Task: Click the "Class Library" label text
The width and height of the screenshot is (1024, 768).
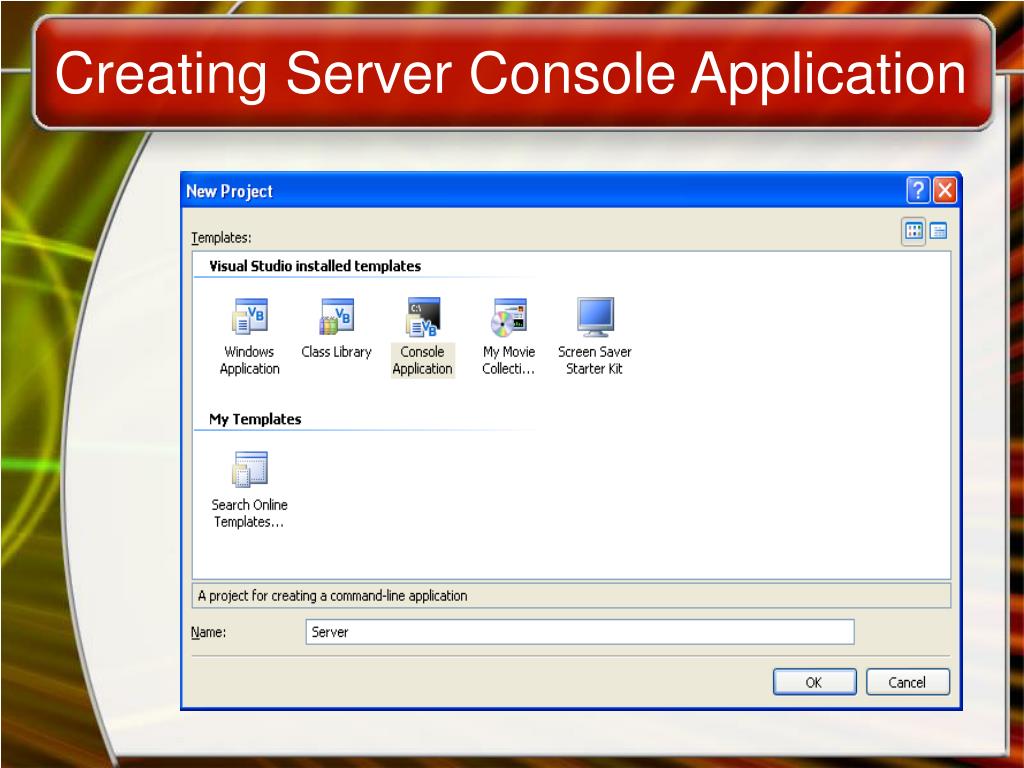Action: pos(336,352)
